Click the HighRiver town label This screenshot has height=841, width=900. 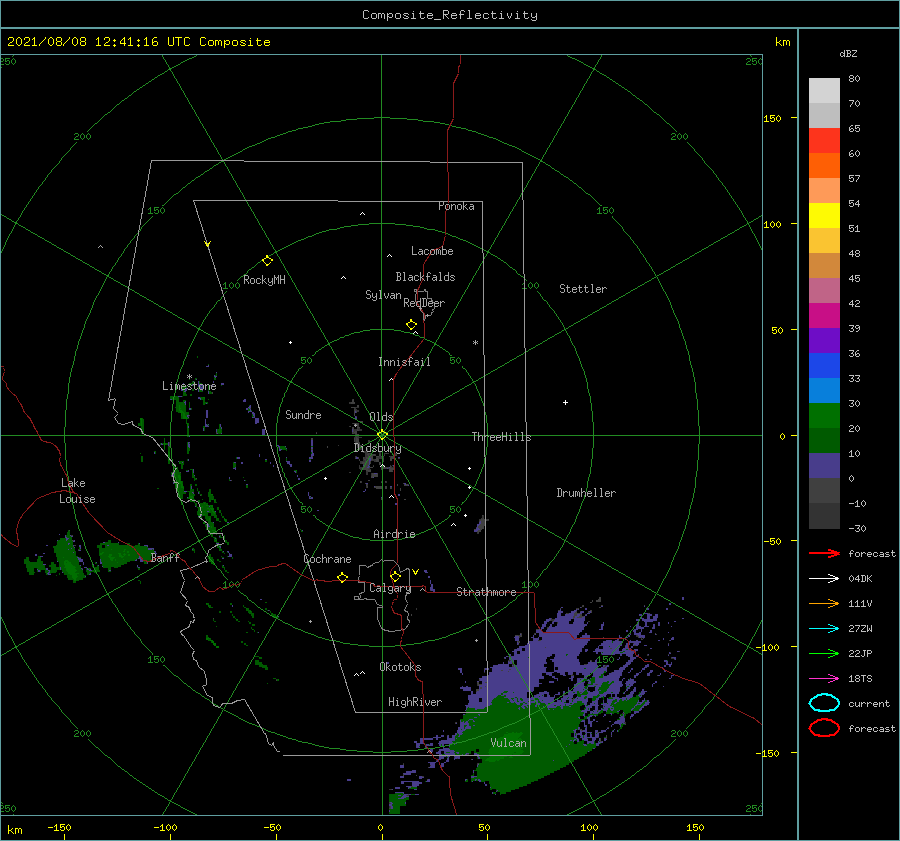[415, 702]
